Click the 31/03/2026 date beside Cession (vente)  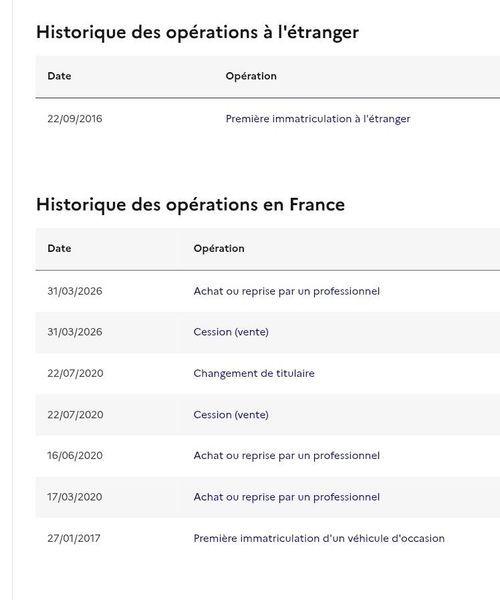pos(75,332)
